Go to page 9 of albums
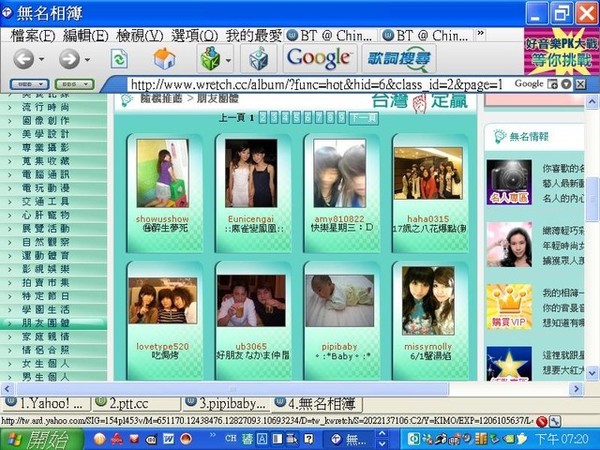This screenshot has width=600, height=450. pyautogui.click(x=342, y=117)
